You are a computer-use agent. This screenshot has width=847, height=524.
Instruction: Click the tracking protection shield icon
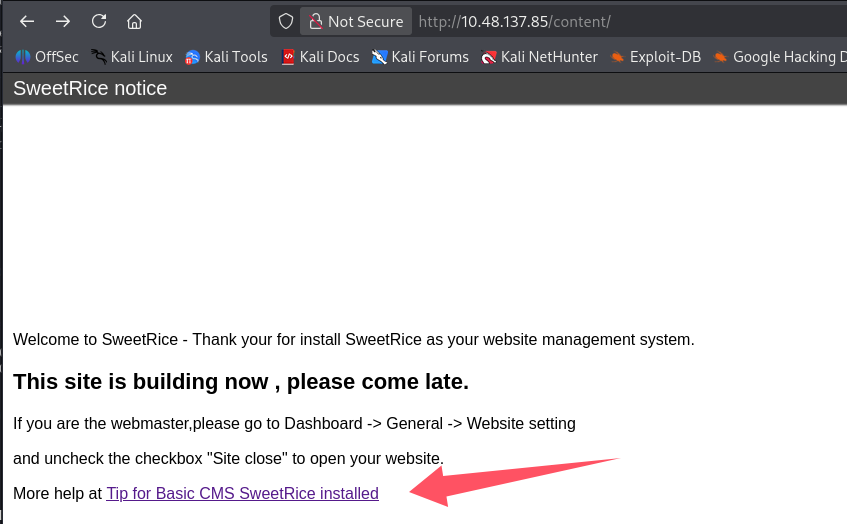(286, 21)
